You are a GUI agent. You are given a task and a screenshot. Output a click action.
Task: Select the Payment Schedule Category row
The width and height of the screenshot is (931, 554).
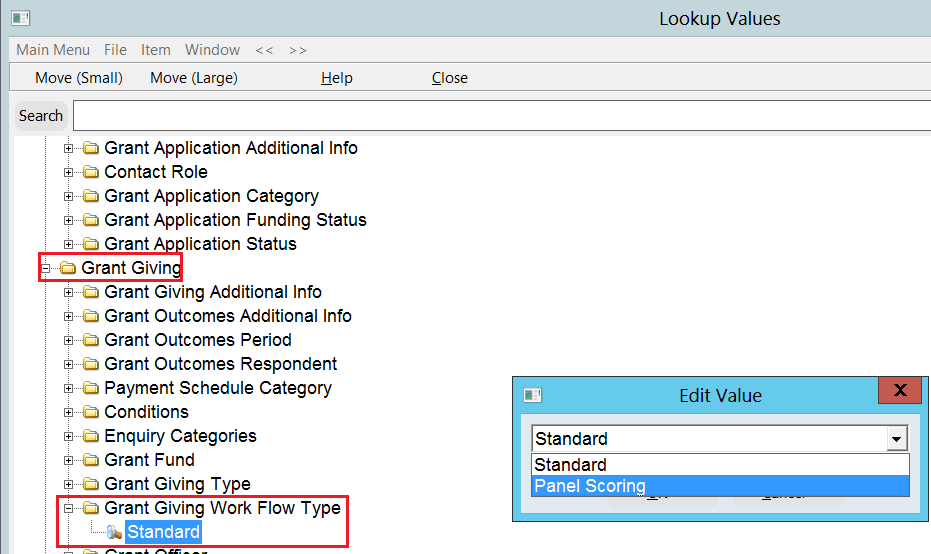pos(218,388)
